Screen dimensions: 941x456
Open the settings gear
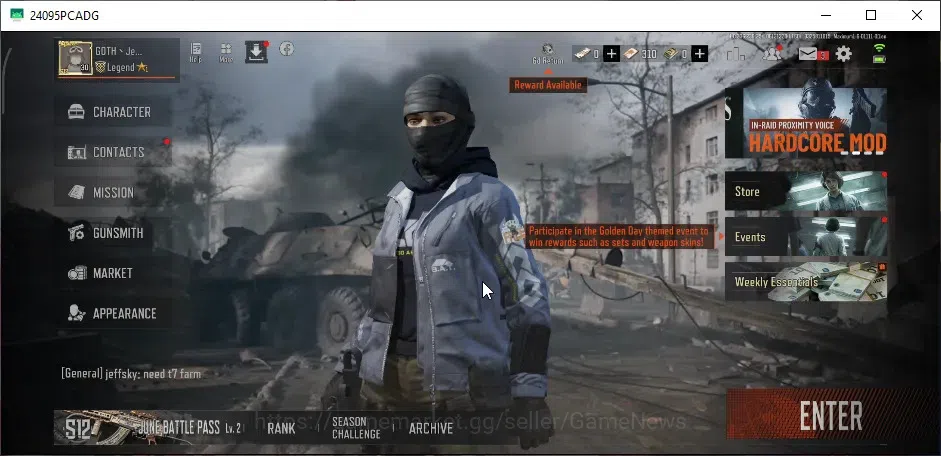pyautogui.click(x=844, y=54)
